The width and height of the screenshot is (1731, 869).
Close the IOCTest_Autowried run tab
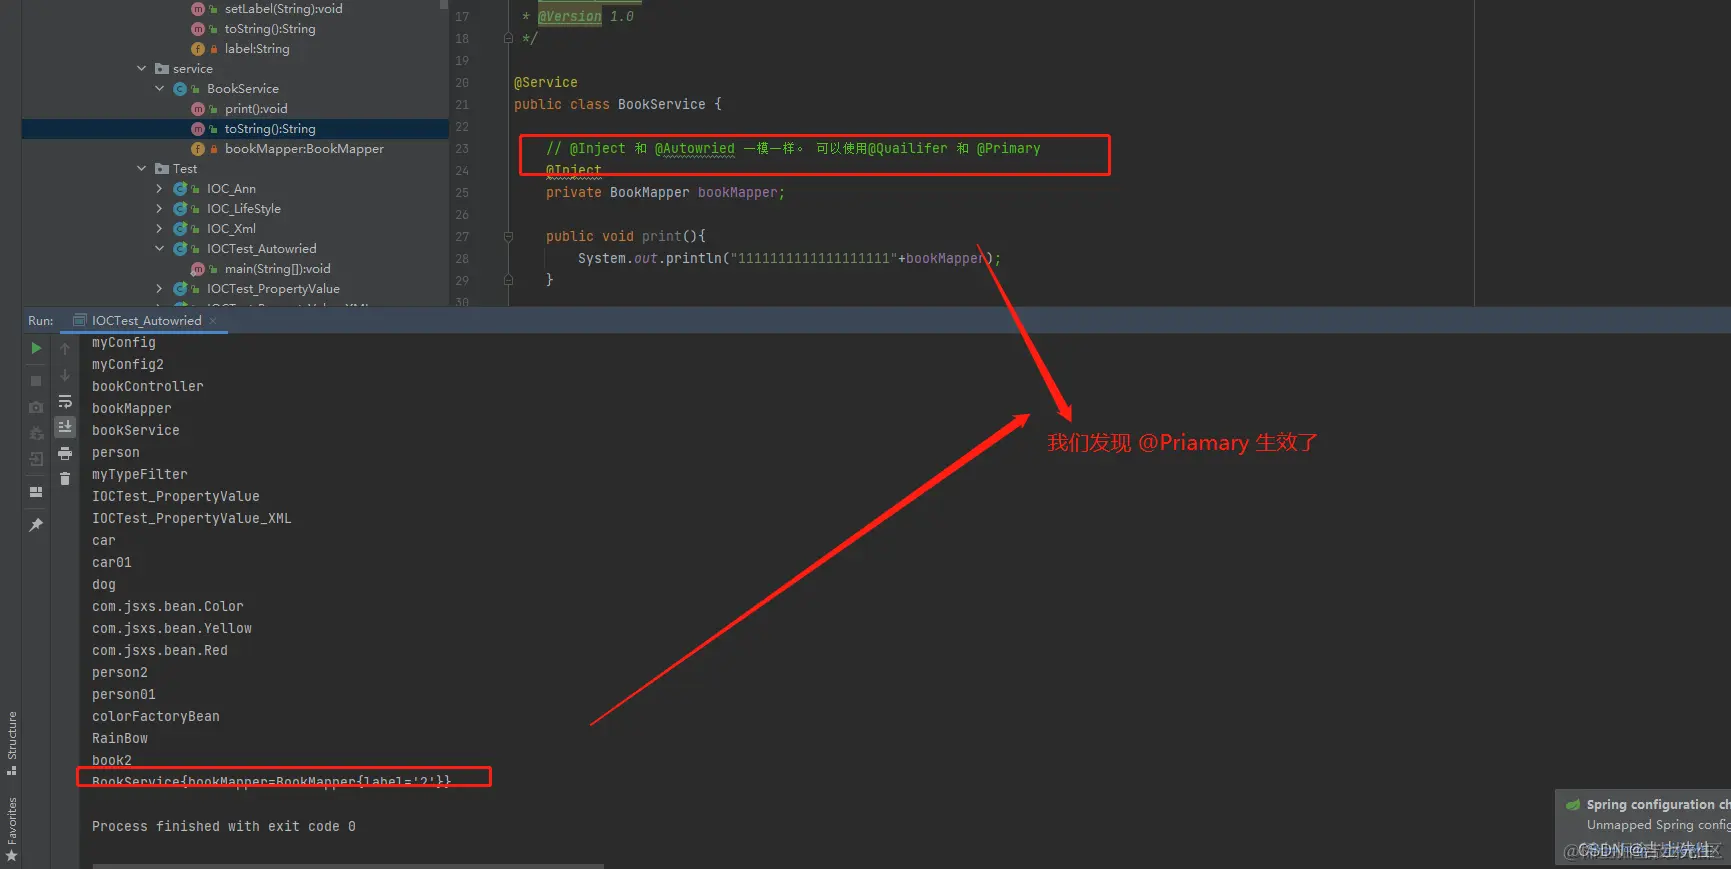pyautogui.click(x=213, y=321)
